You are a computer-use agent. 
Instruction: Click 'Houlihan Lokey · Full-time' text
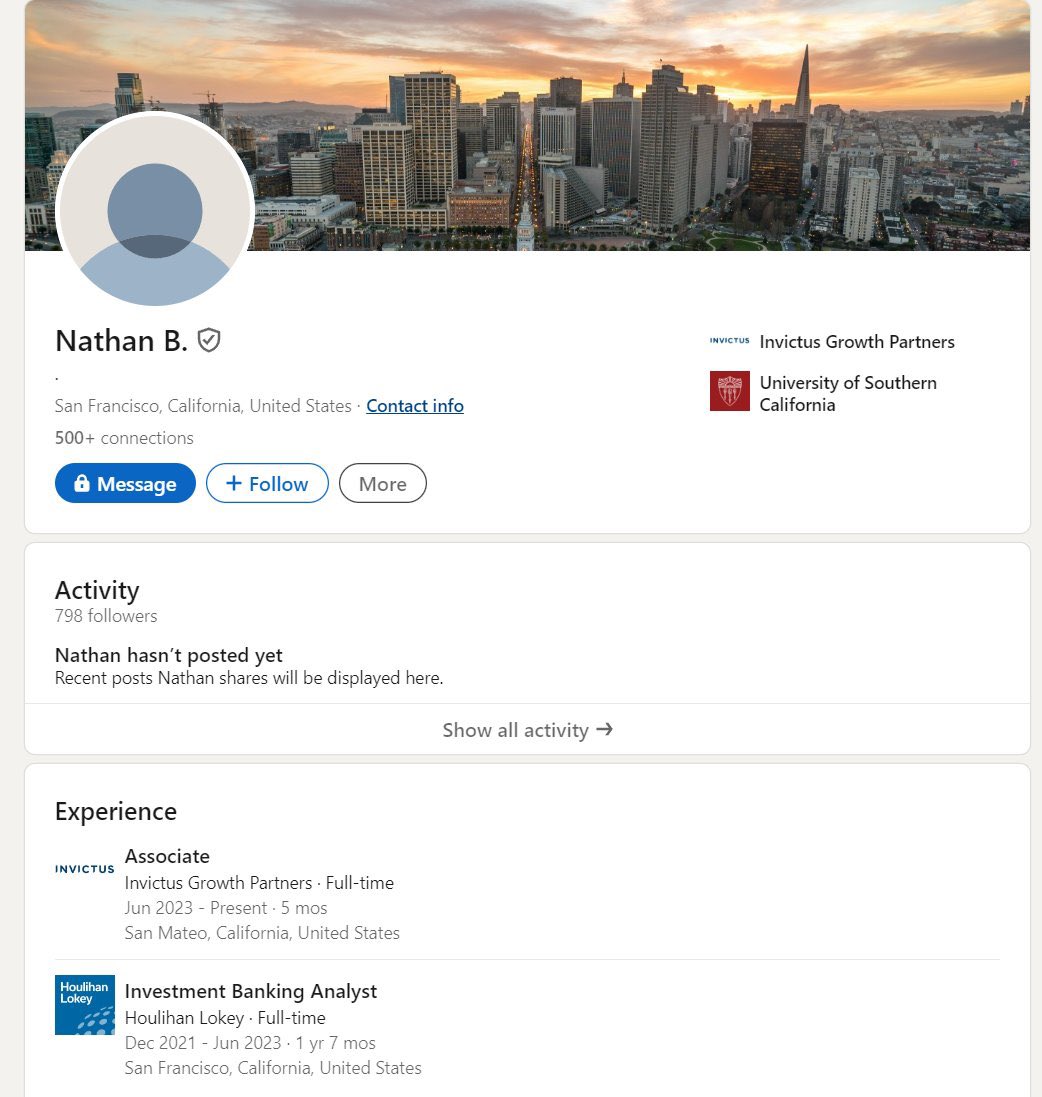point(225,1018)
